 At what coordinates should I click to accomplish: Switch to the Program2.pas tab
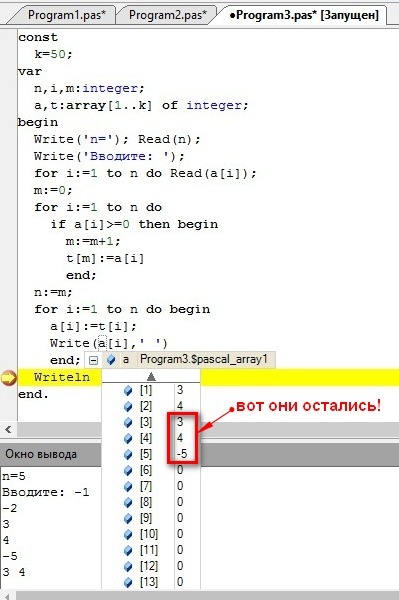point(167,15)
